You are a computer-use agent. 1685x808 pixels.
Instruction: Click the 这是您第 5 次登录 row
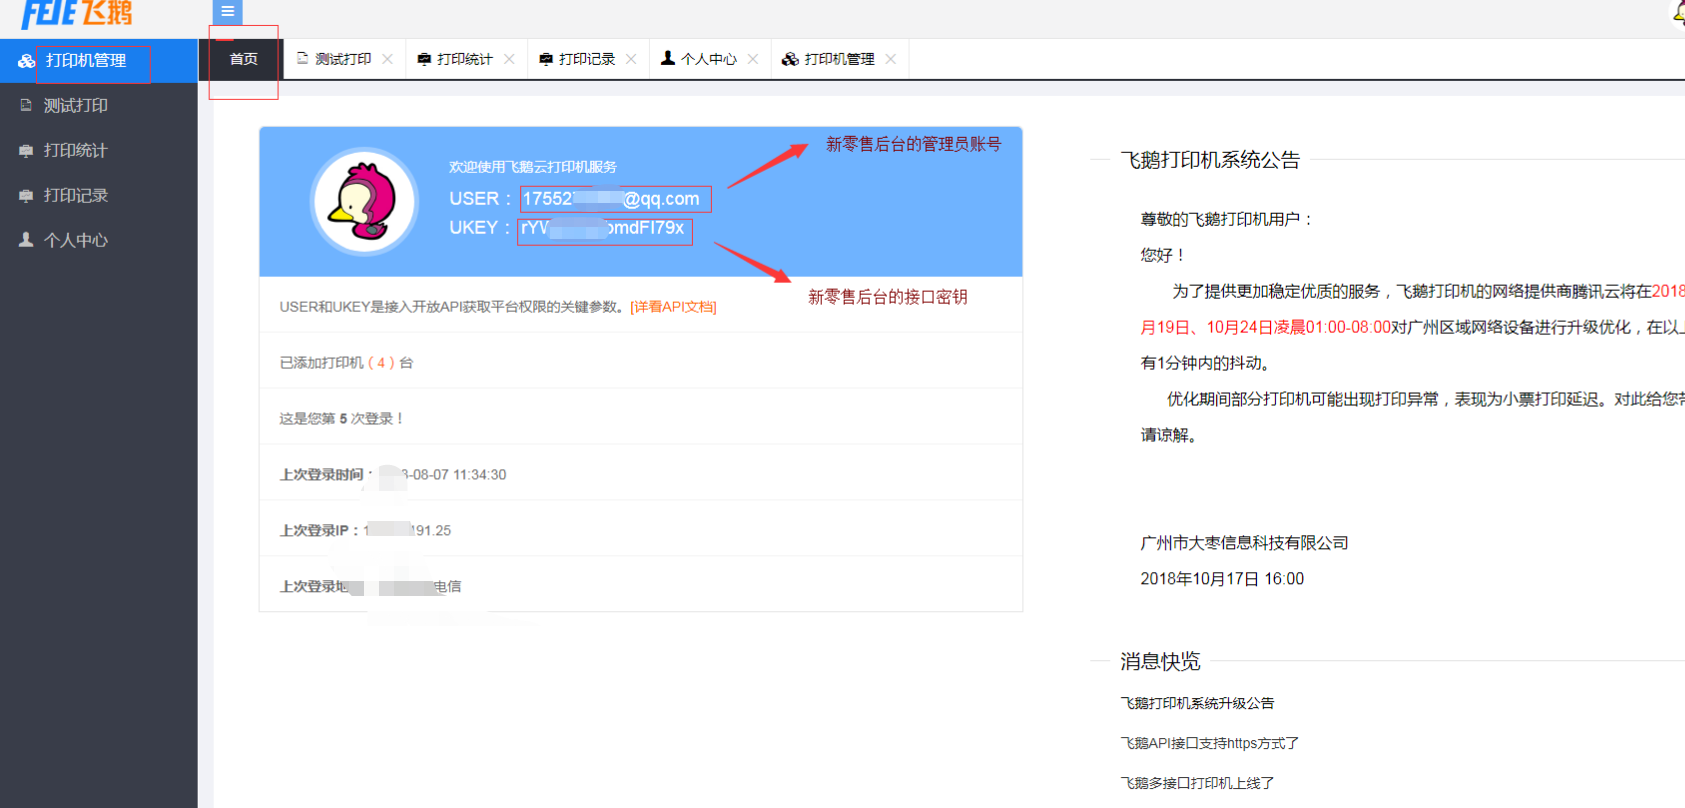click(x=640, y=419)
